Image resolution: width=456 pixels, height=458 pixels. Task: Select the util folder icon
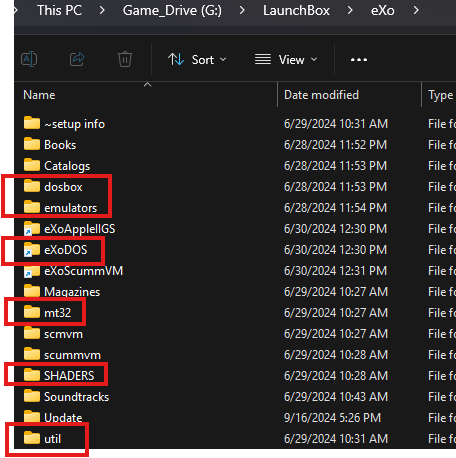[x=32, y=438]
